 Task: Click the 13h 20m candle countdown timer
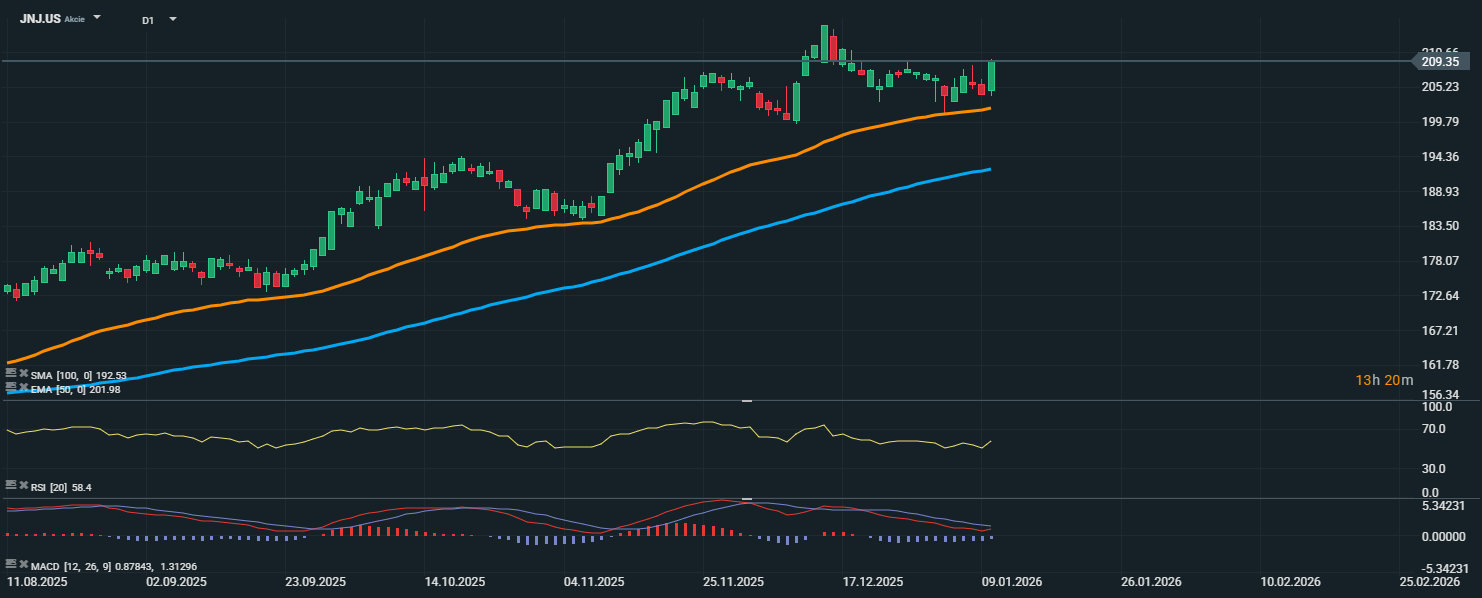(x=1384, y=380)
